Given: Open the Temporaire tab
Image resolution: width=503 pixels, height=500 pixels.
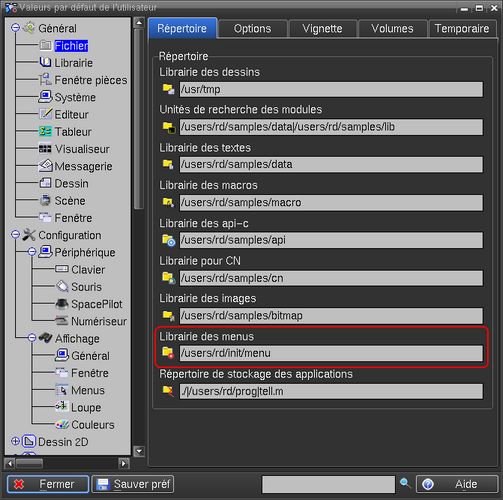Looking at the screenshot, I should pos(462,29).
